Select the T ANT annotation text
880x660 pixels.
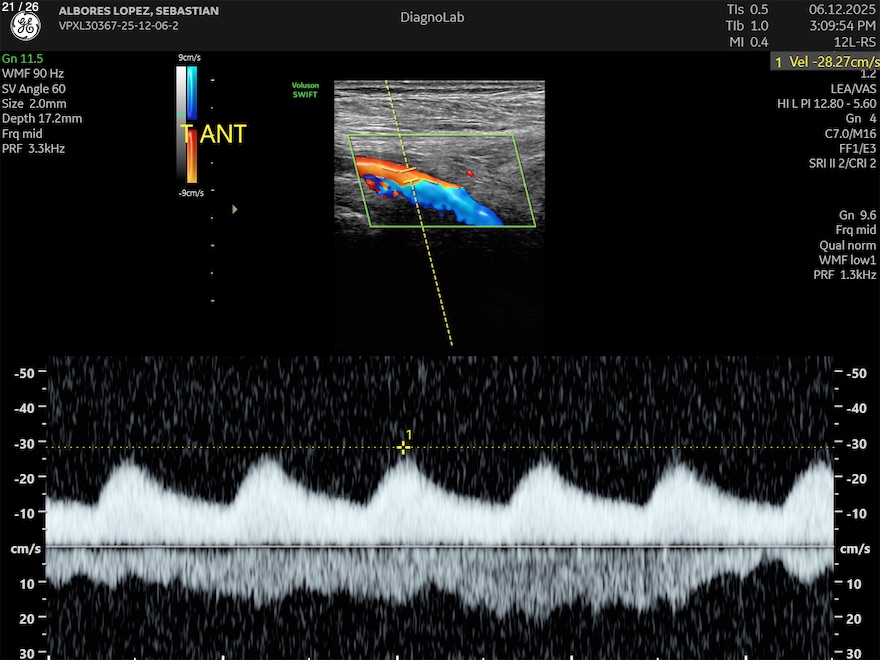[x=213, y=134]
